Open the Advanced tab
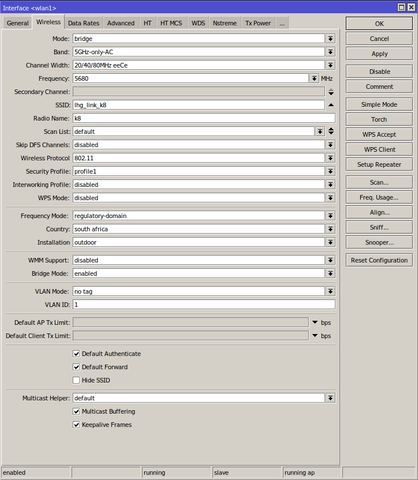418x480 pixels. (121, 23)
